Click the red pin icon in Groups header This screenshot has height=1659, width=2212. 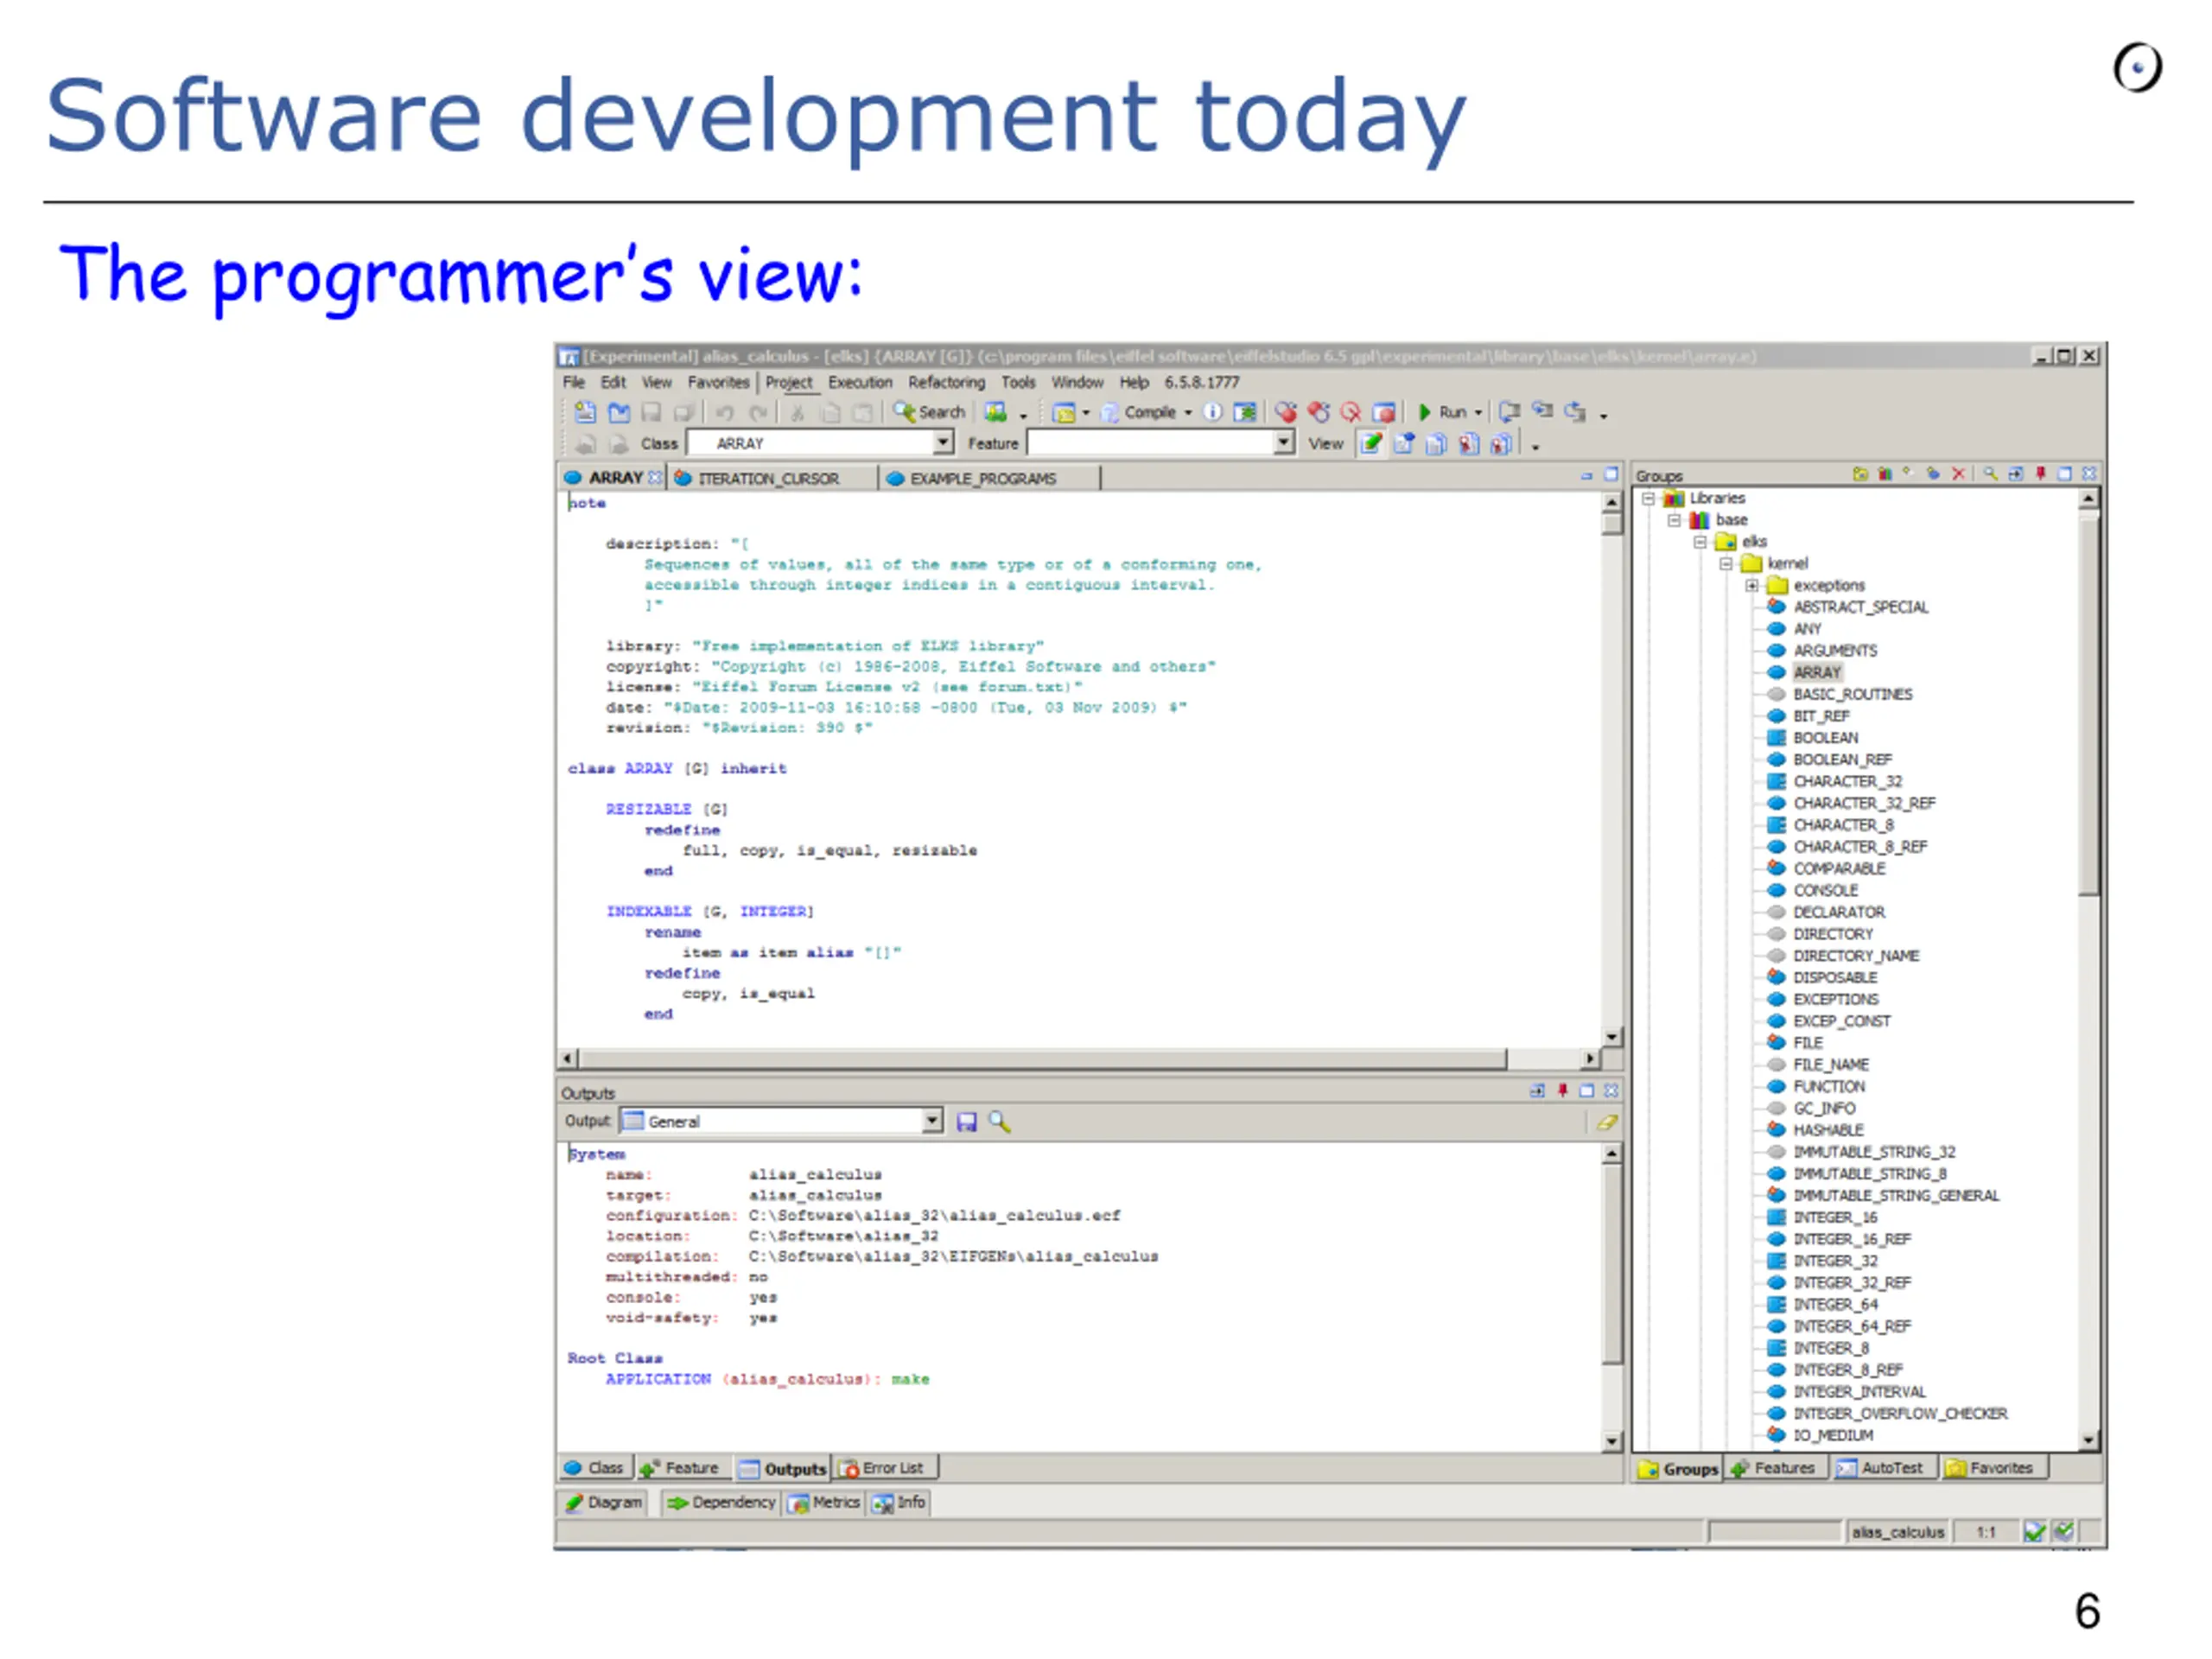pyautogui.click(x=2040, y=474)
